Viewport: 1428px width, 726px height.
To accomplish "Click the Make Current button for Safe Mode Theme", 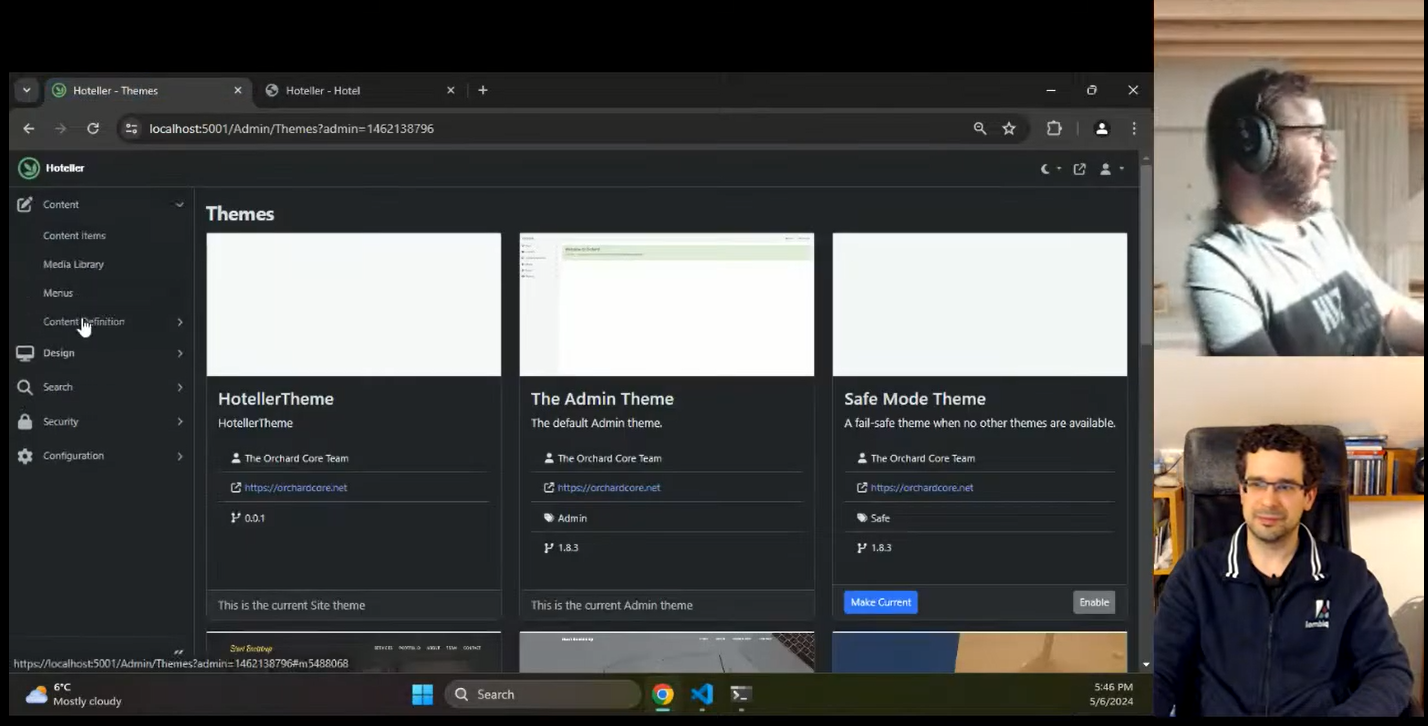I will click(x=880, y=602).
